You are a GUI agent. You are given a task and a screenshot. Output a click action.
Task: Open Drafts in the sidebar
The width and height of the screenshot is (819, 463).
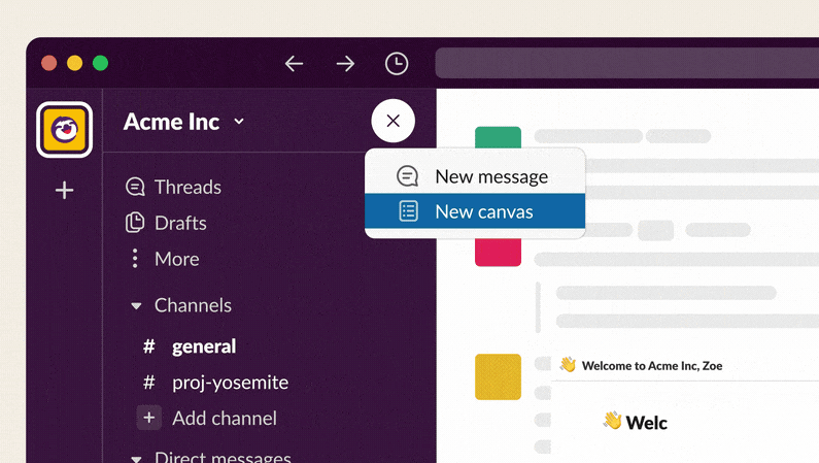[x=180, y=223]
